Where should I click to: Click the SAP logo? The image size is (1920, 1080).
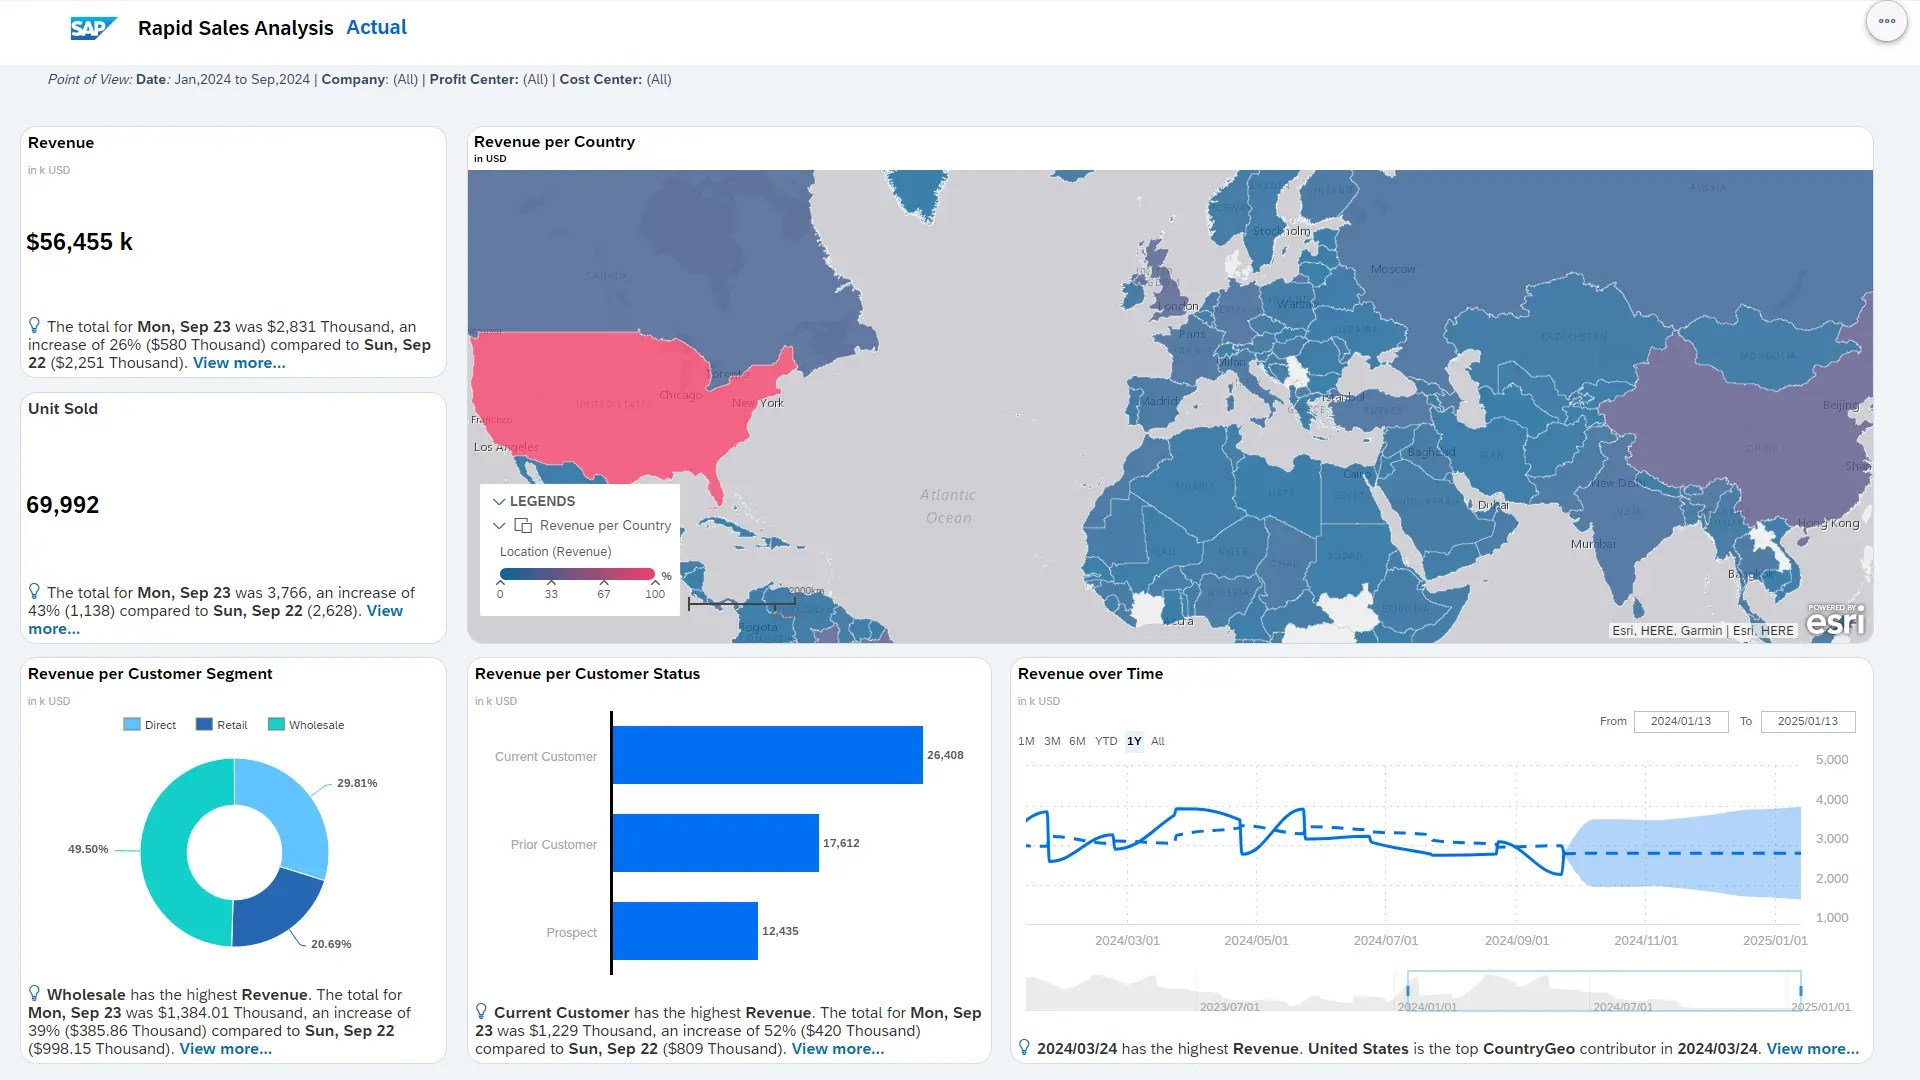point(93,28)
